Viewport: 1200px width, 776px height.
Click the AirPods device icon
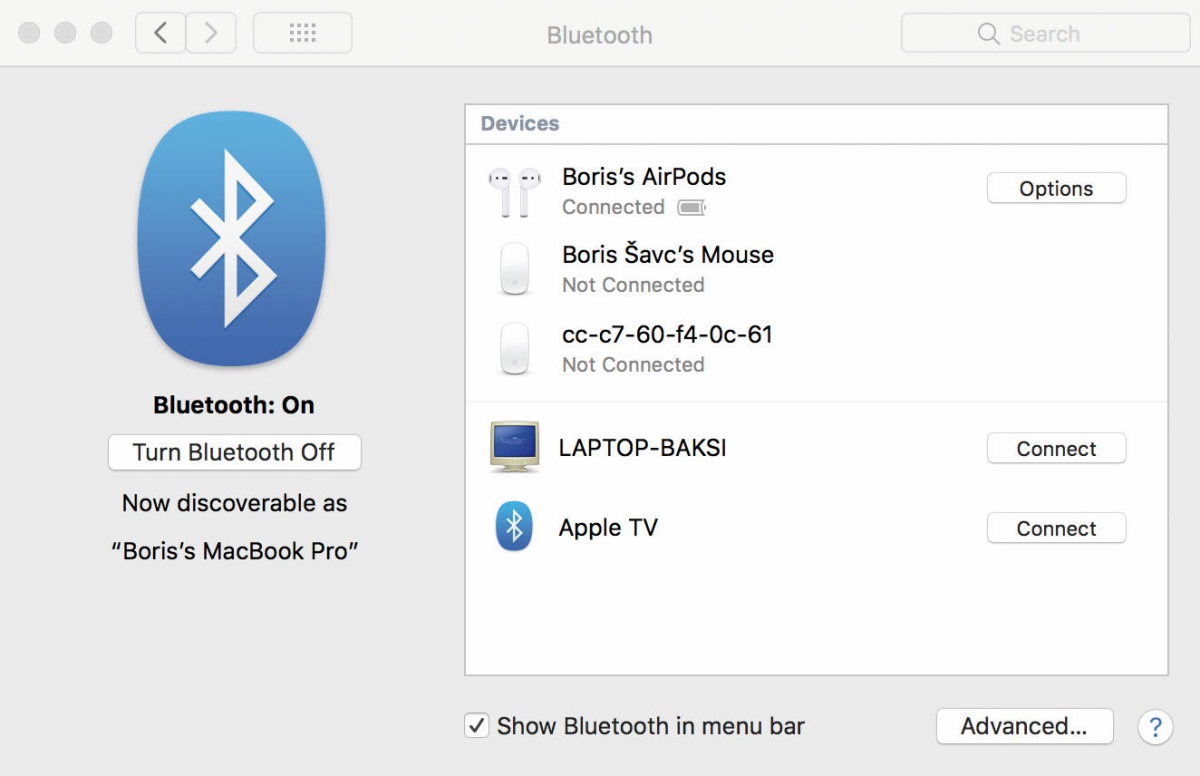point(514,192)
